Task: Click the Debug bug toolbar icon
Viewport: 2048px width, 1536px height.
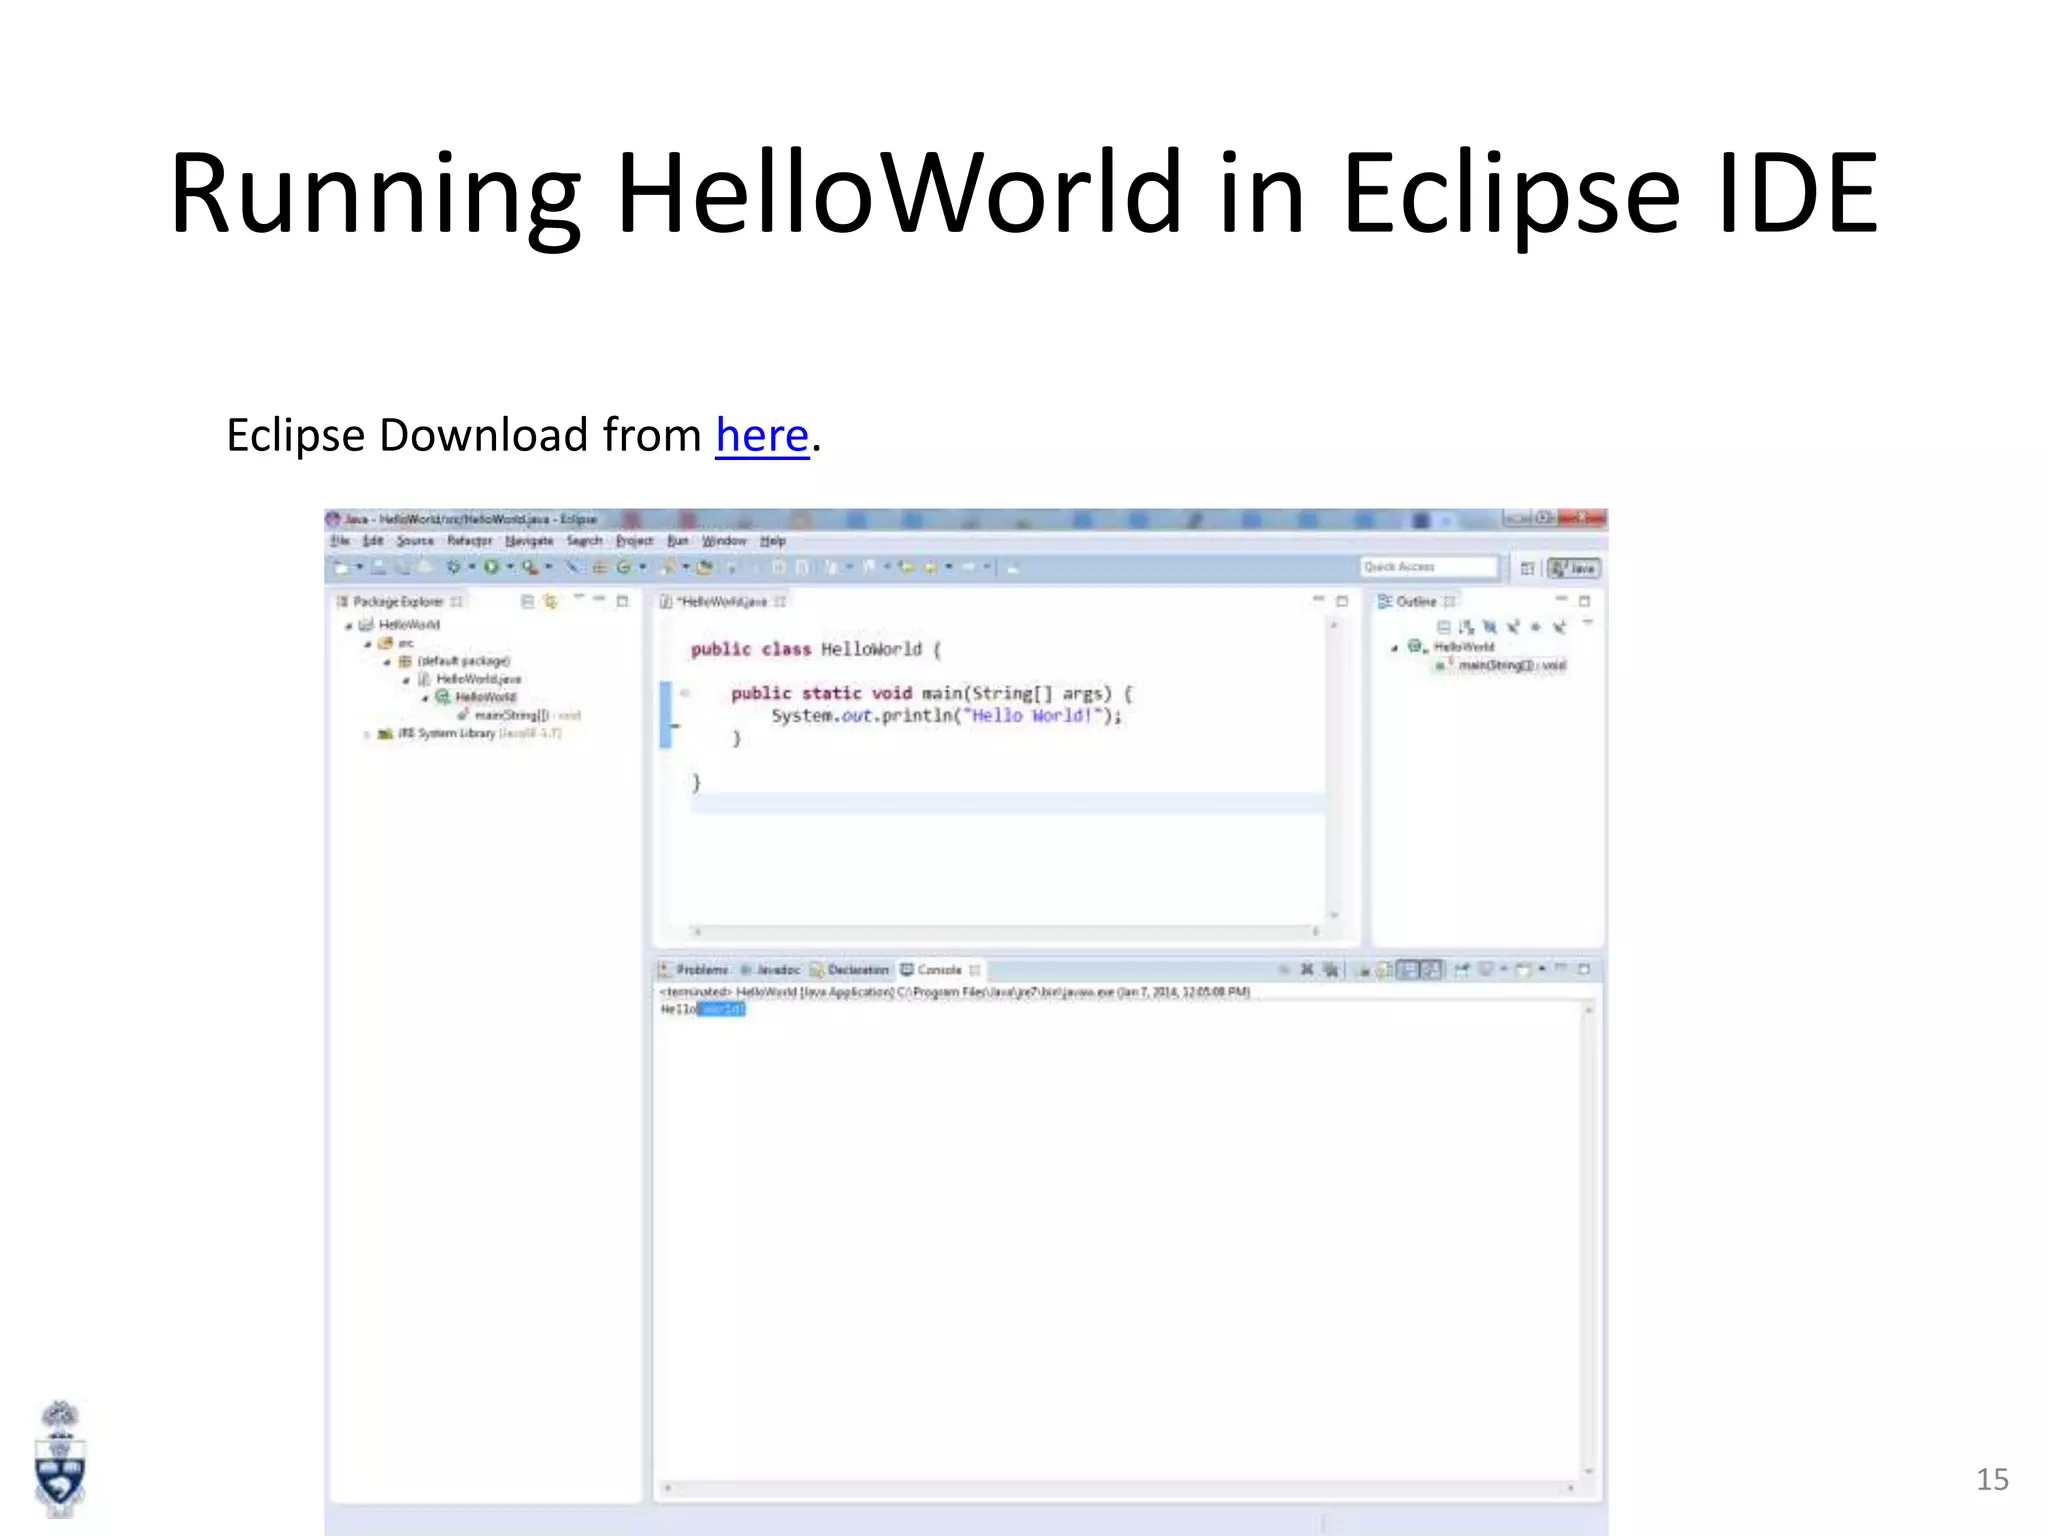Action: pos(453,568)
